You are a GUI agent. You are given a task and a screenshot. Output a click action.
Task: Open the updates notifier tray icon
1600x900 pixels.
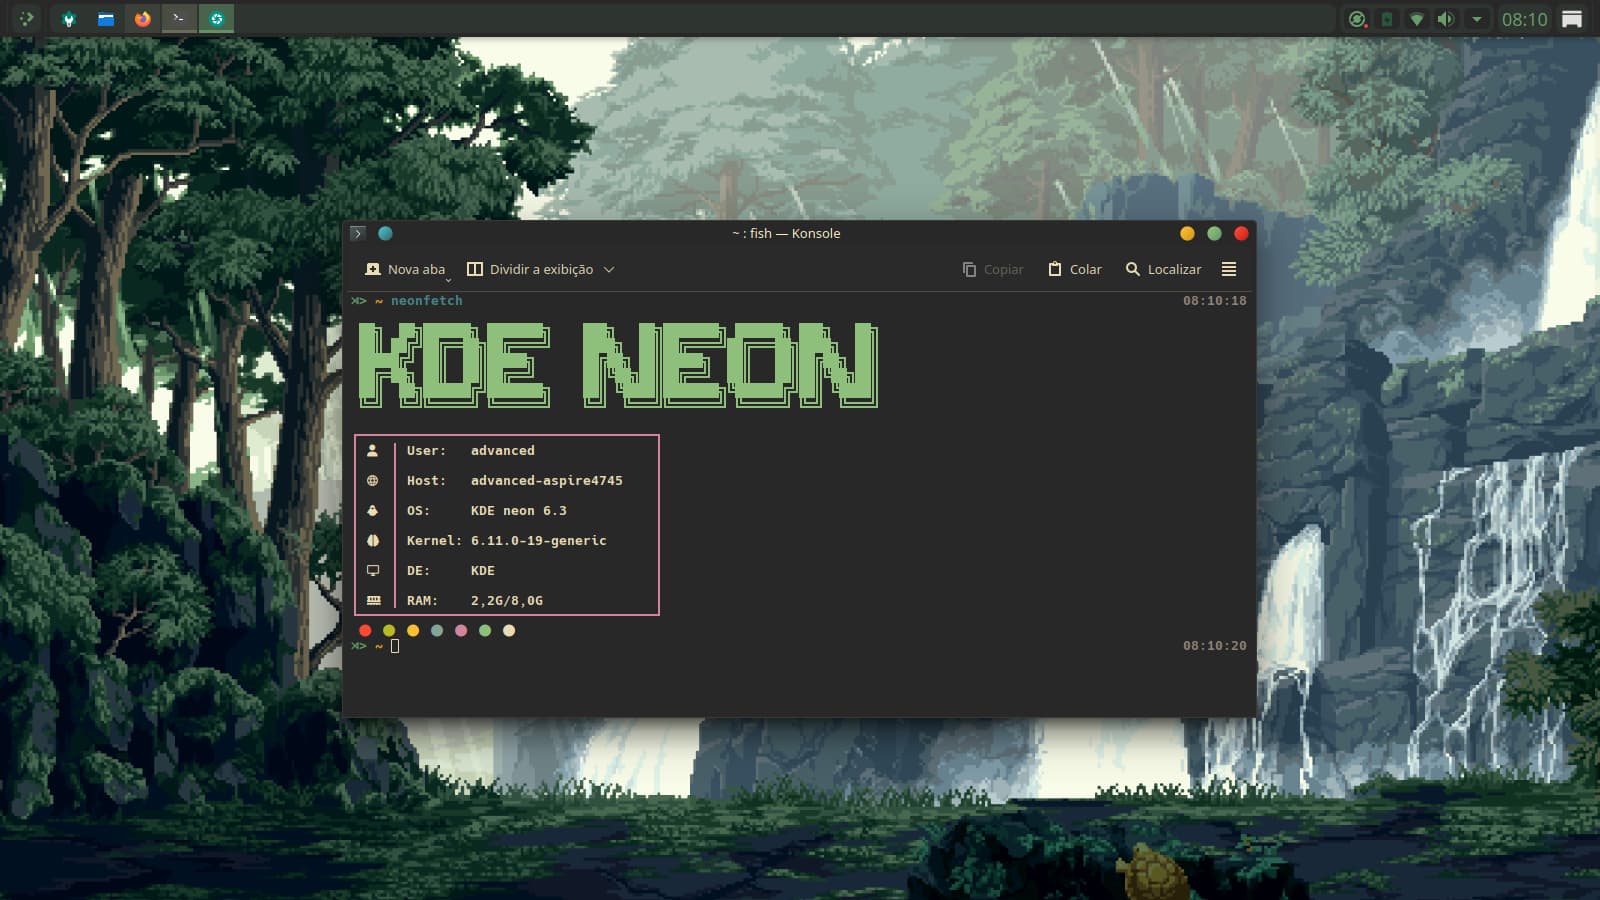coord(1357,19)
